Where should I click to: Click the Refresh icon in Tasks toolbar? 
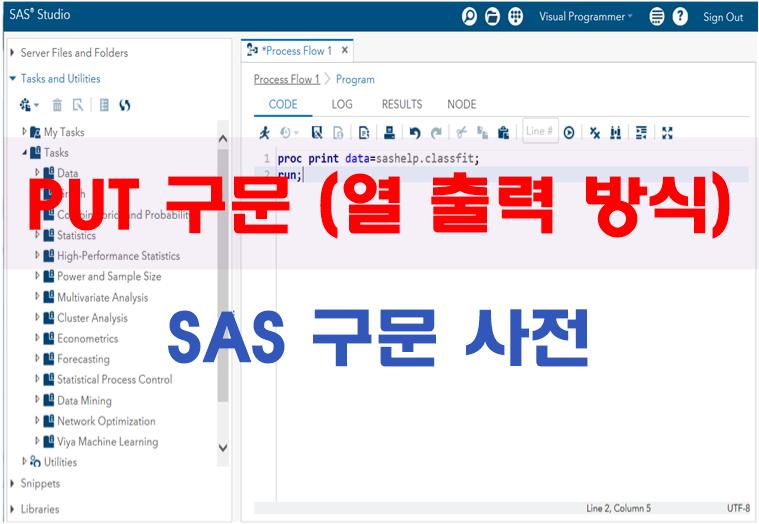(x=125, y=105)
